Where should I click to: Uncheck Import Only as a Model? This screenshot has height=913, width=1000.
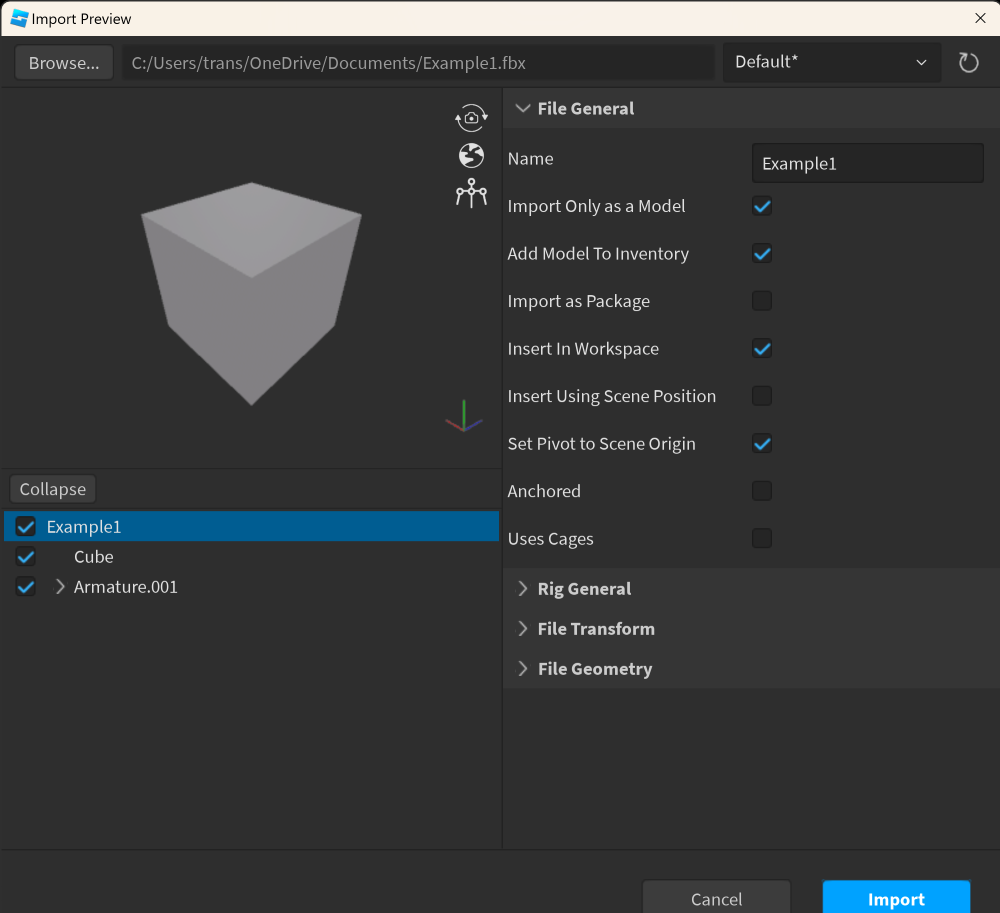click(x=761, y=206)
